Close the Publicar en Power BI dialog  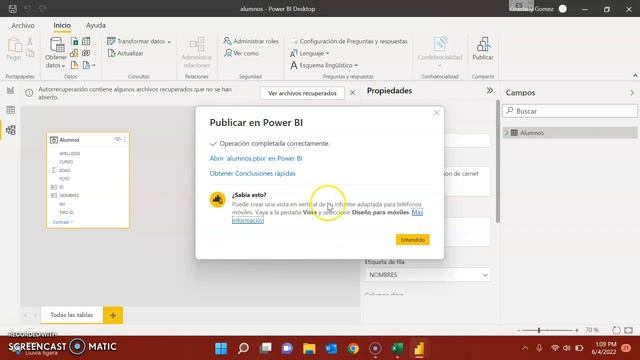click(436, 113)
